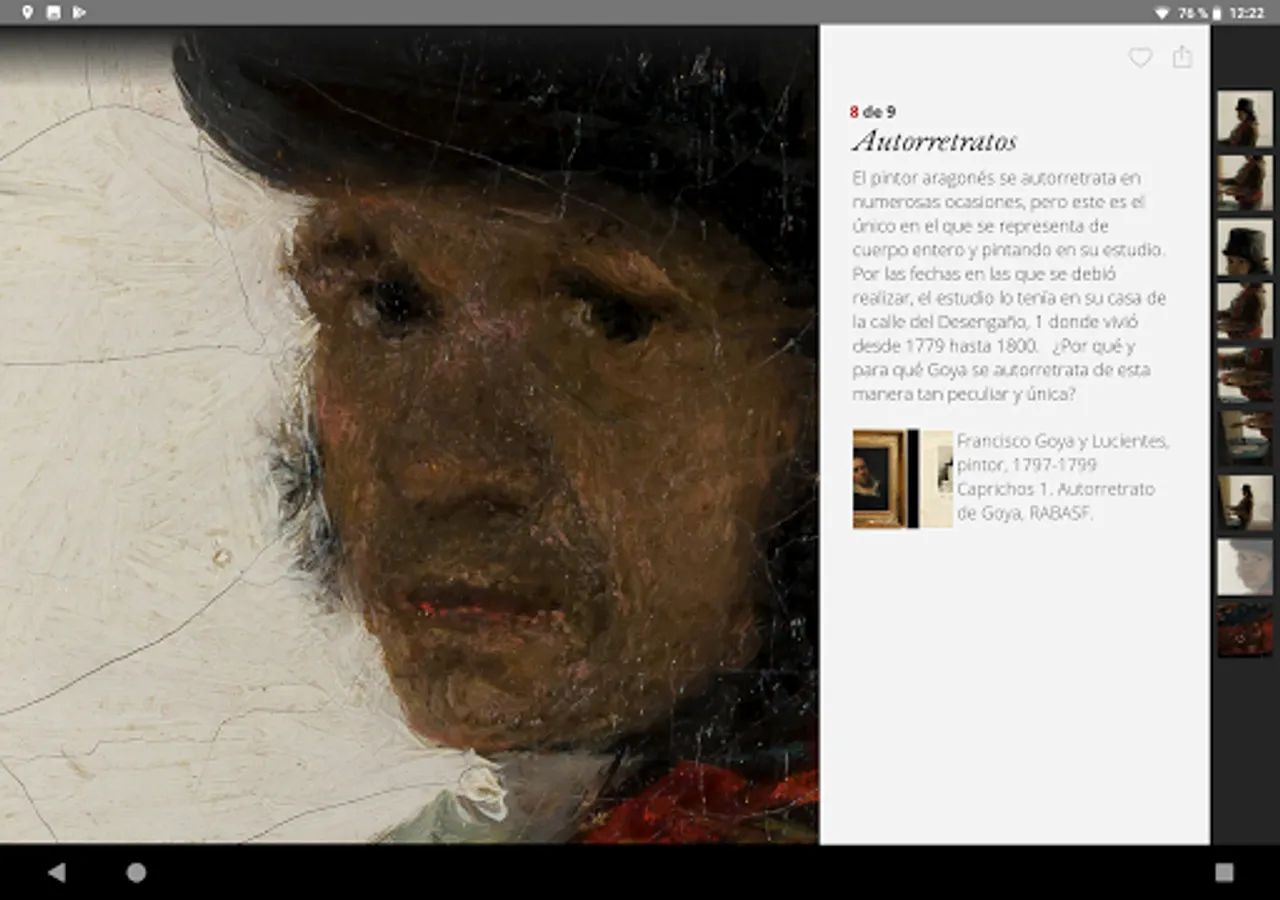1280x900 pixels.
Task: Select the seventh full-figure thumbnail
Action: coord(1245,503)
